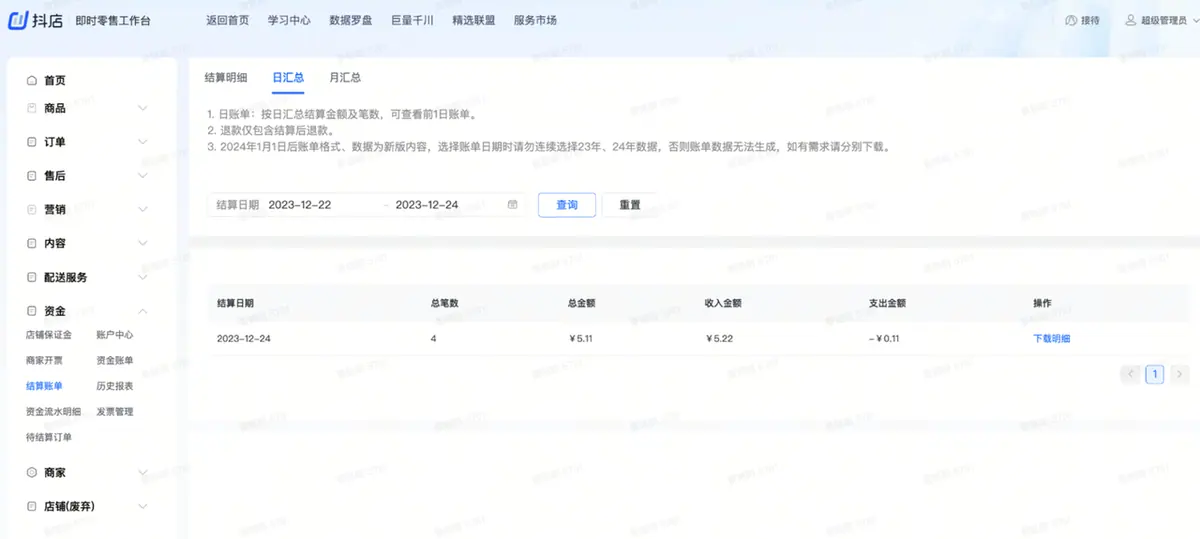
Task: Switch to the 结算明细 tab
Action: click(x=225, y=77)
